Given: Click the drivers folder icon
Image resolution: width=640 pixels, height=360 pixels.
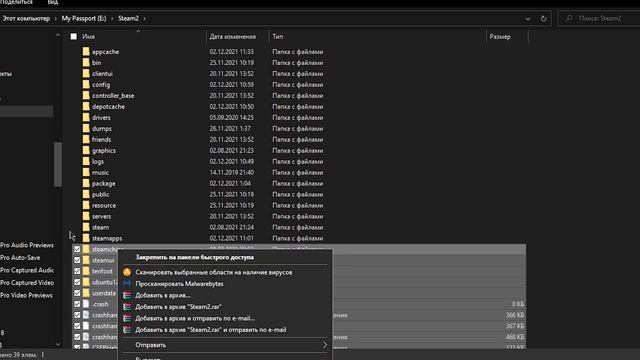Looking at the screenshot, I should pos(86,118).
